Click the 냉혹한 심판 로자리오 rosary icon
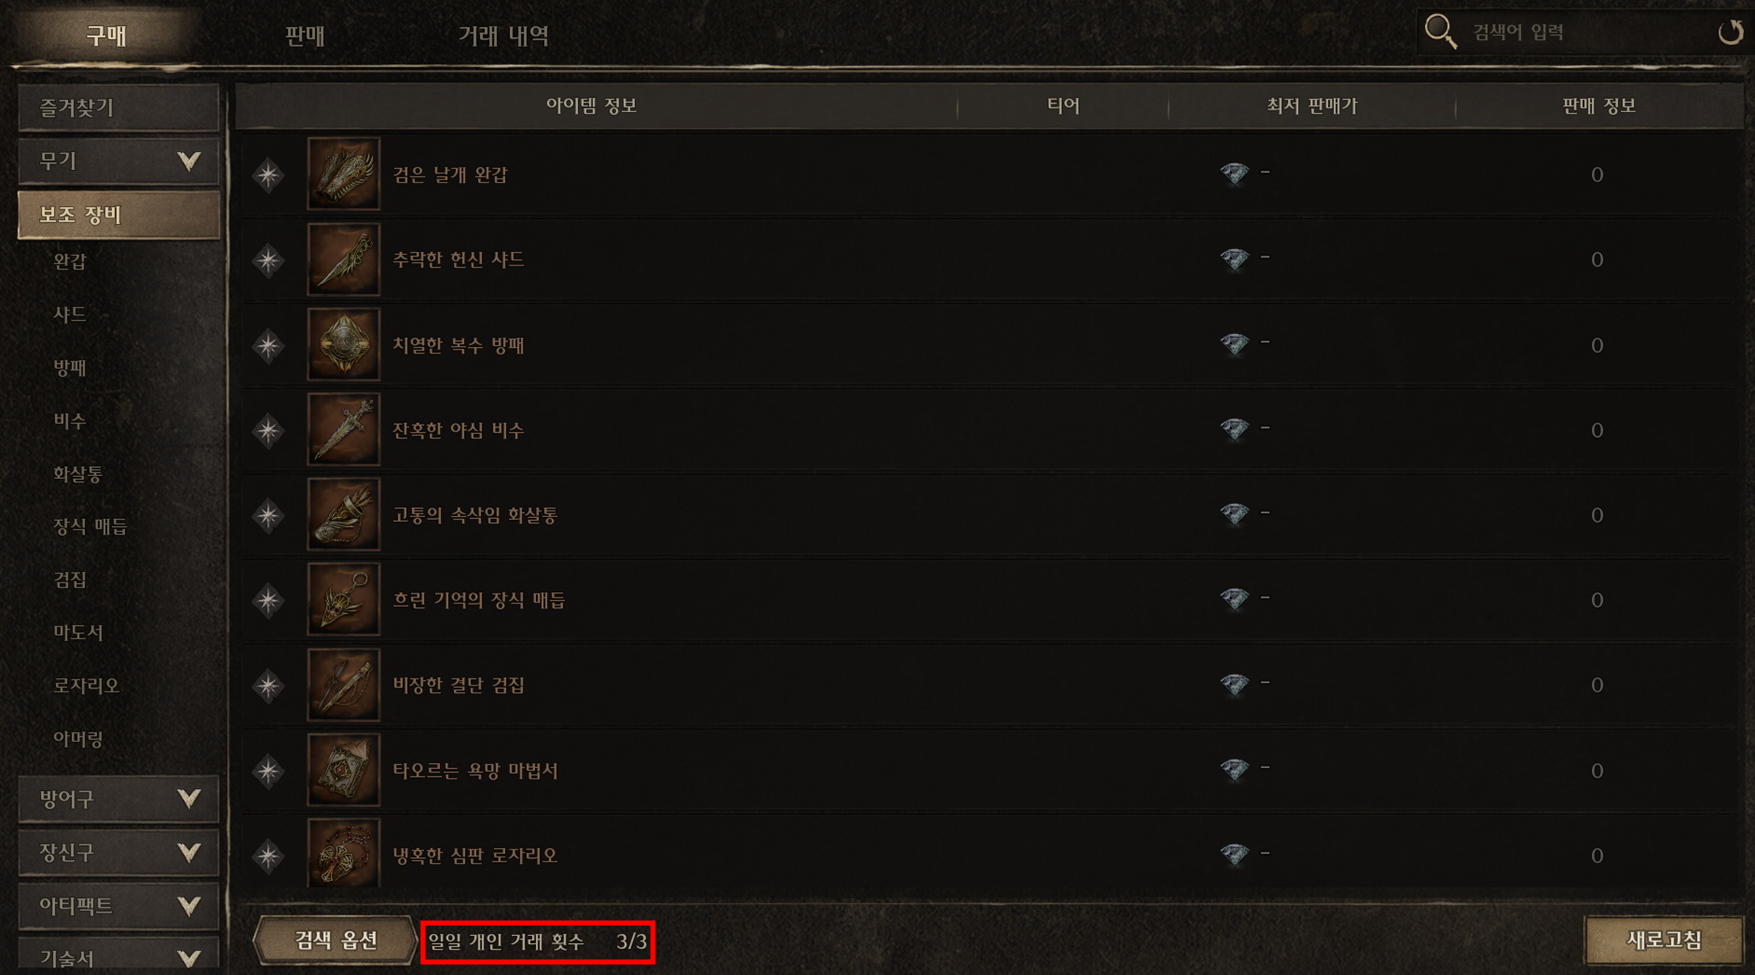 tap(343, 855)
